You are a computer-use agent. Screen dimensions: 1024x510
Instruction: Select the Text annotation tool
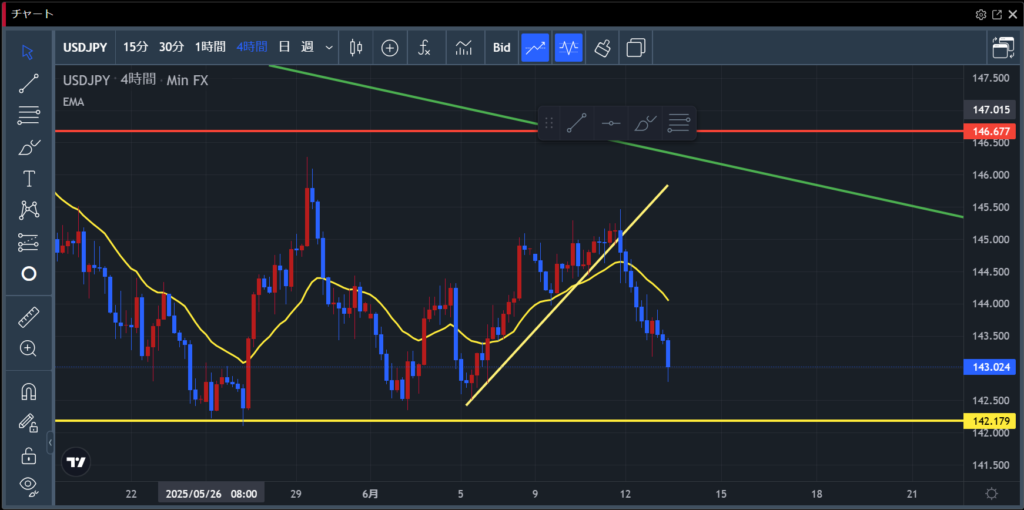tap(28, 178)
